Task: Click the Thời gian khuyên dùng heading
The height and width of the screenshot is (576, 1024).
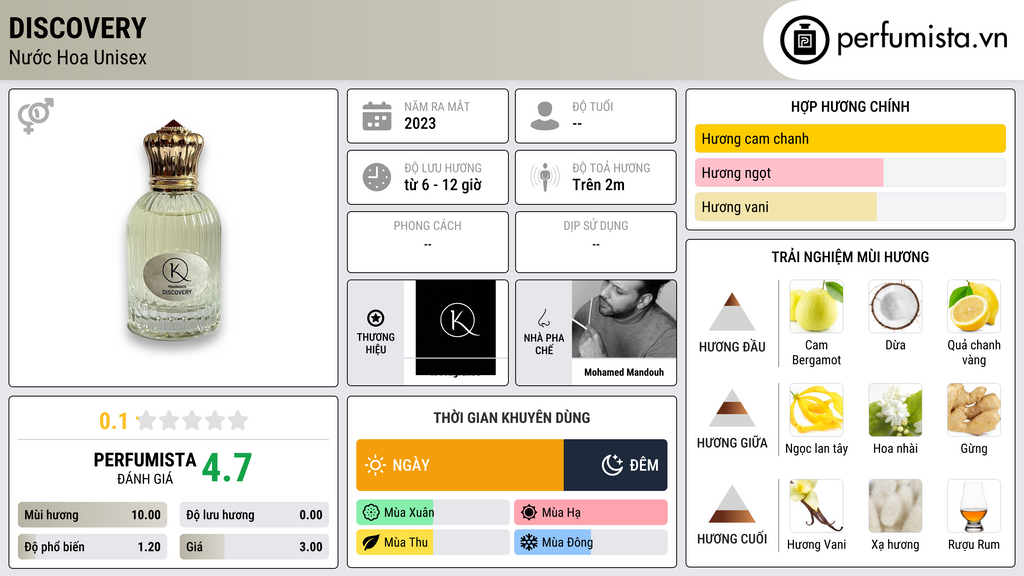Action: 511,417
